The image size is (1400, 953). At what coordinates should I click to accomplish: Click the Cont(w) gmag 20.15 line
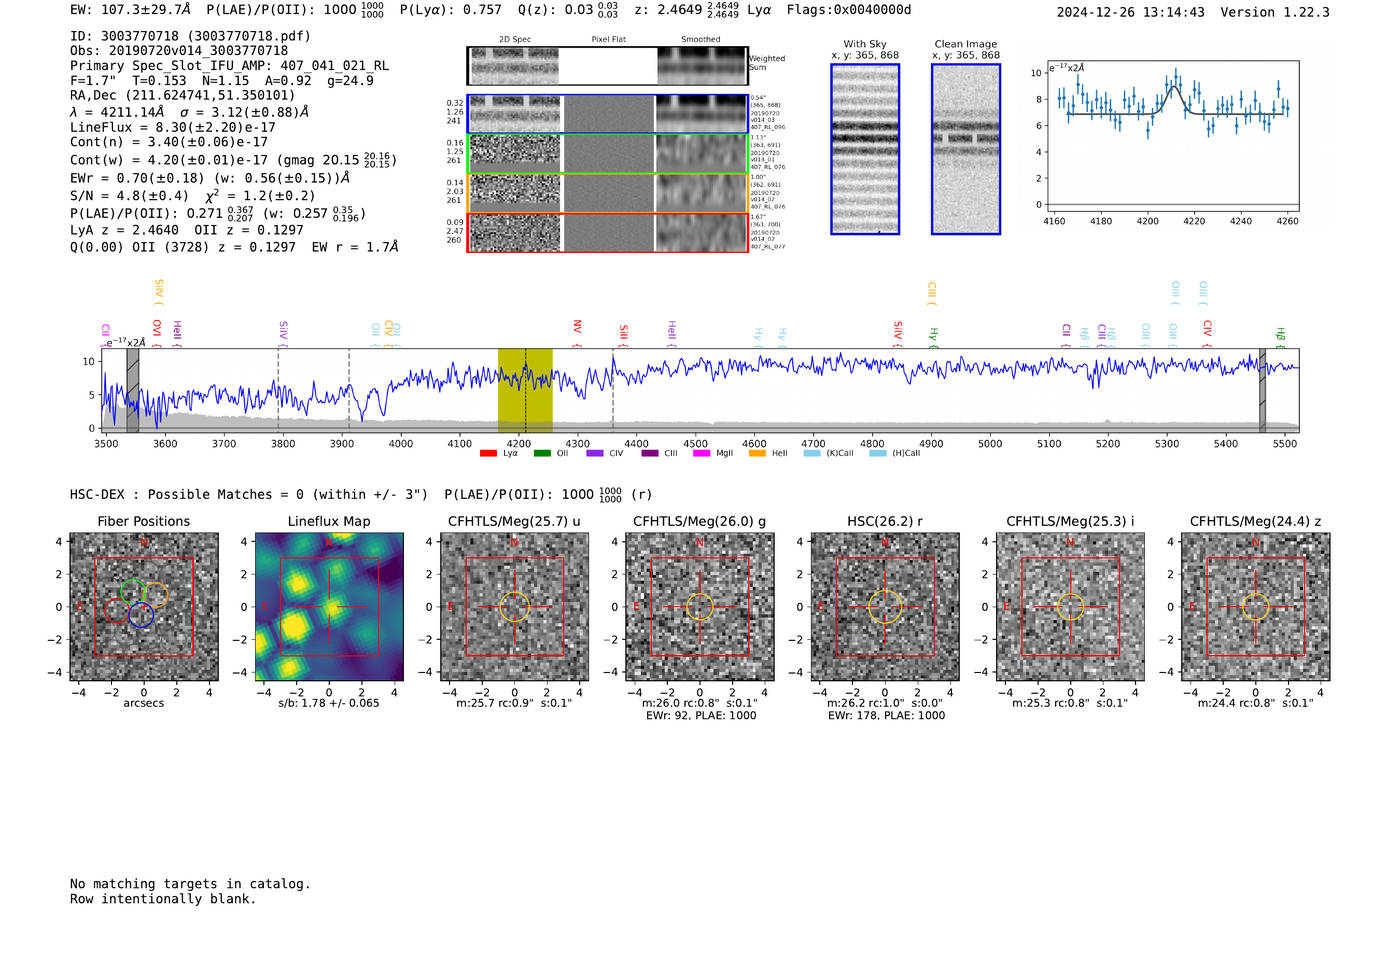click(x=233, y=160)
